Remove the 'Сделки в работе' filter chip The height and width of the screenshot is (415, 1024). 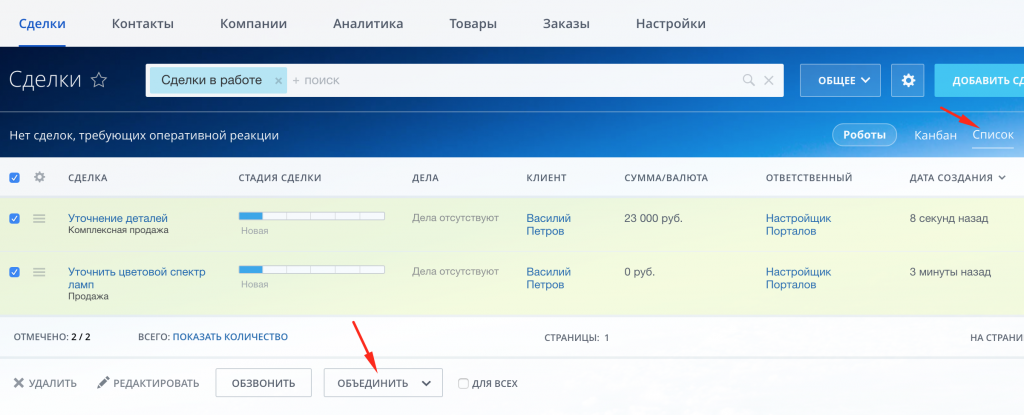tap(278, 80)
